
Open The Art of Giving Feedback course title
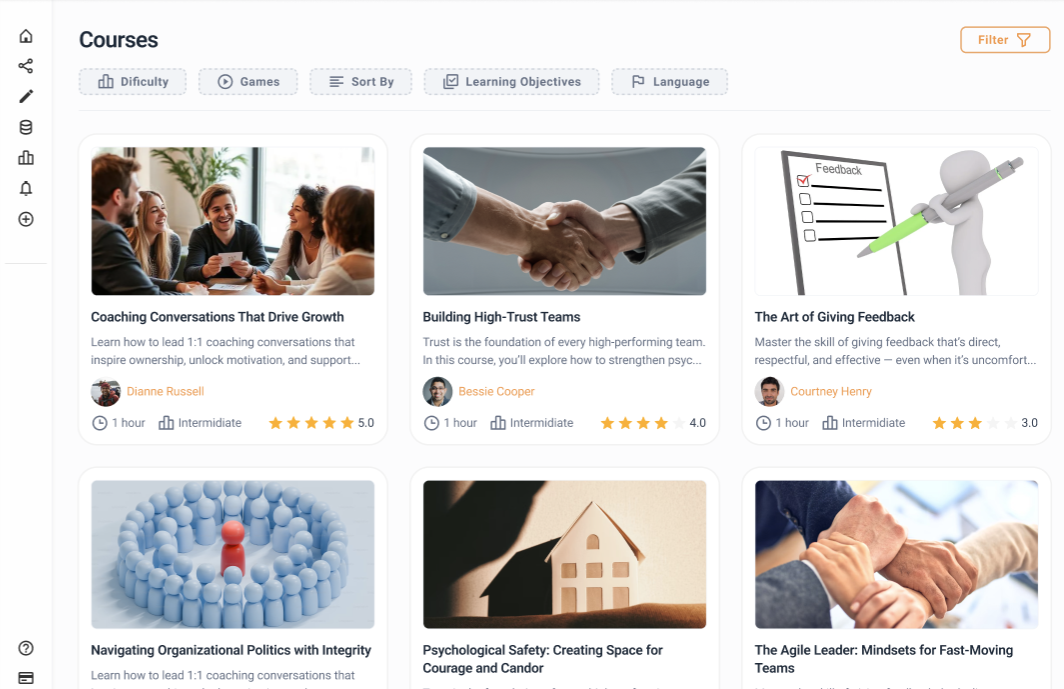click(835, 317)
